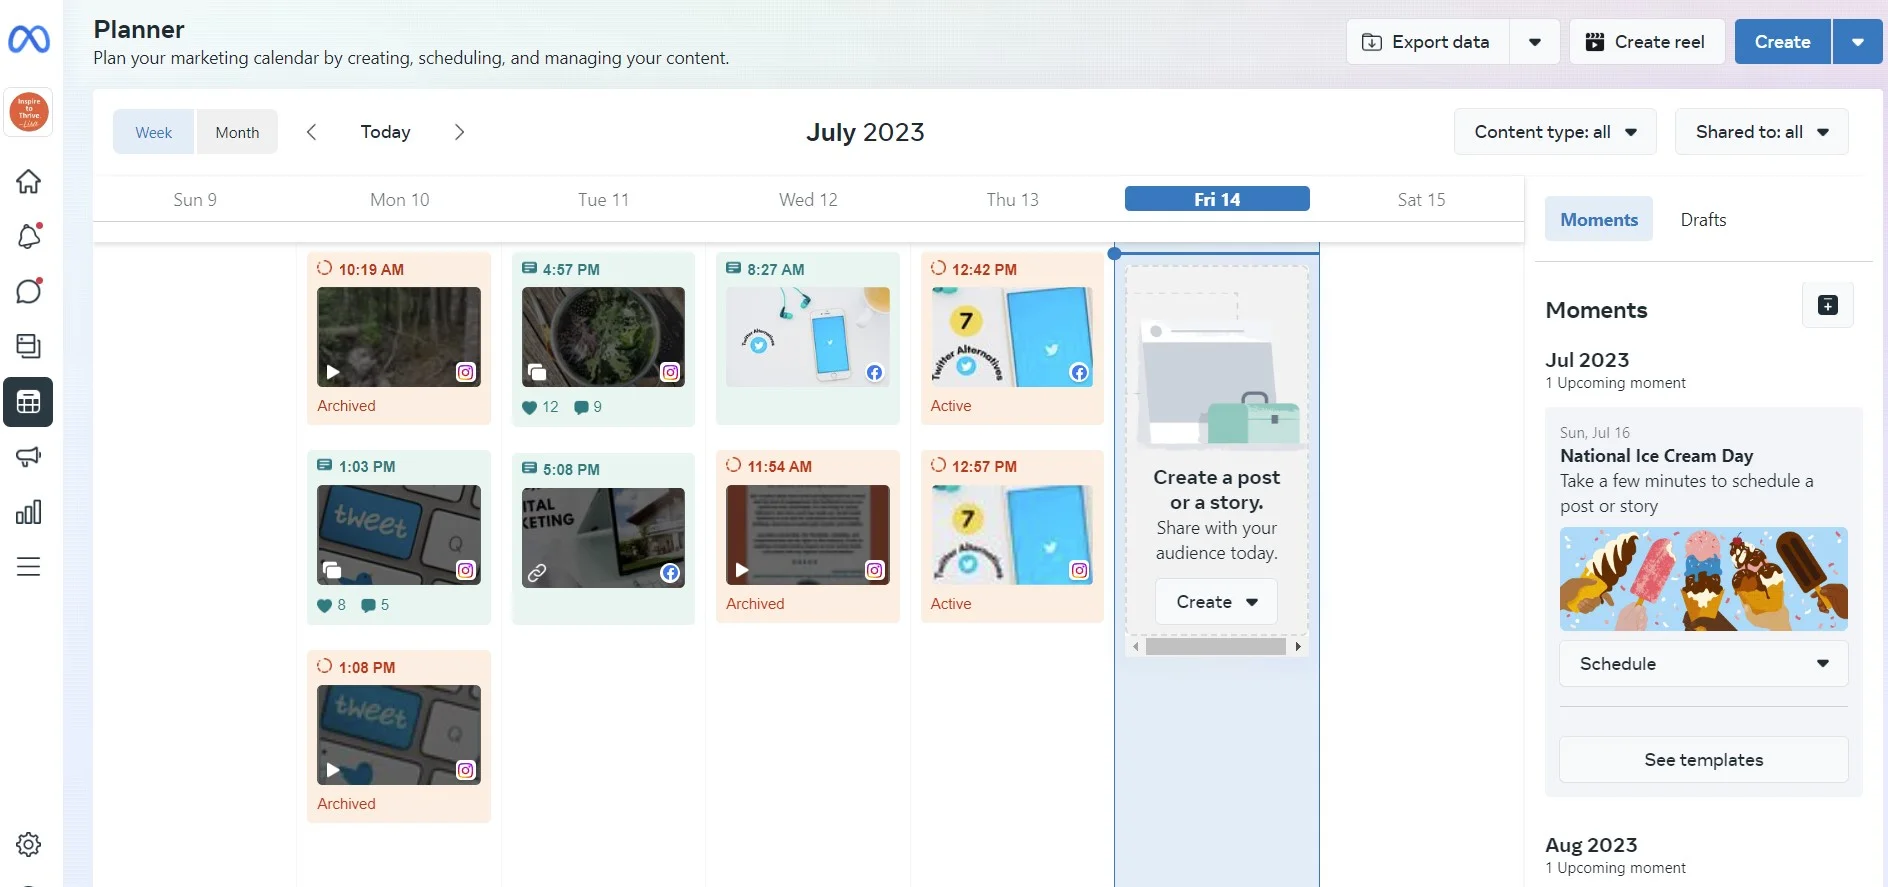Screen dimensions: 1888x887
Task: Click the horizontal scrollbar under Create a post
Action: click(x=1215, y=647)
